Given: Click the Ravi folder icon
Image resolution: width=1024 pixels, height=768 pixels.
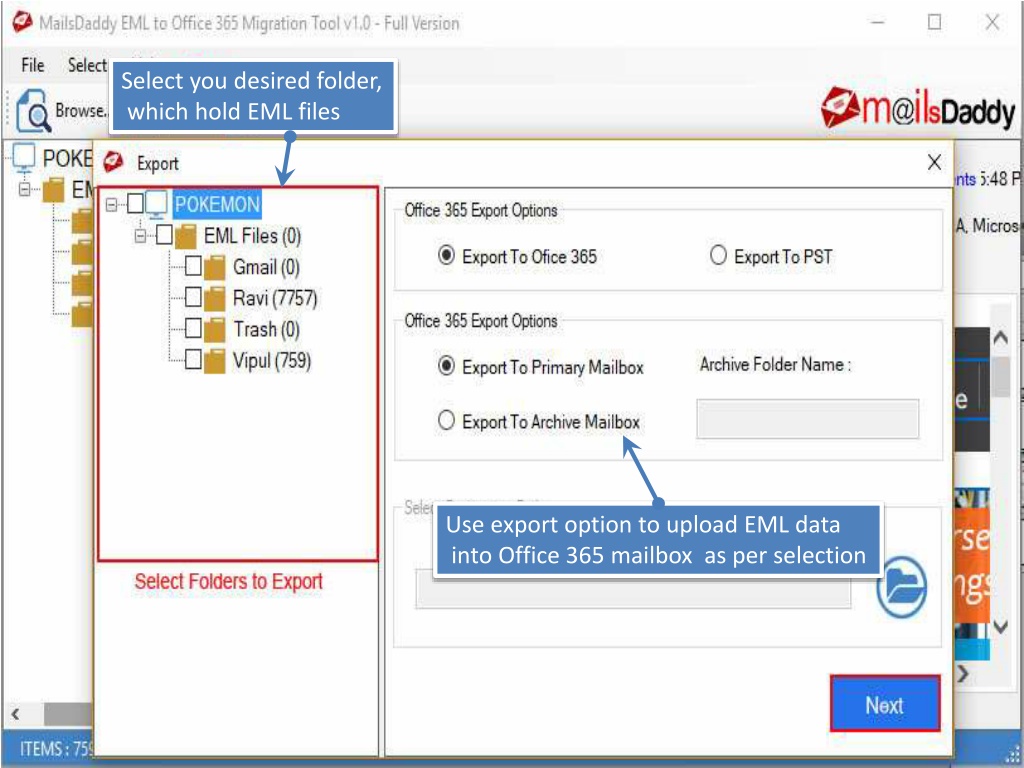Looking at the screenshot, I should pos(214,298).
